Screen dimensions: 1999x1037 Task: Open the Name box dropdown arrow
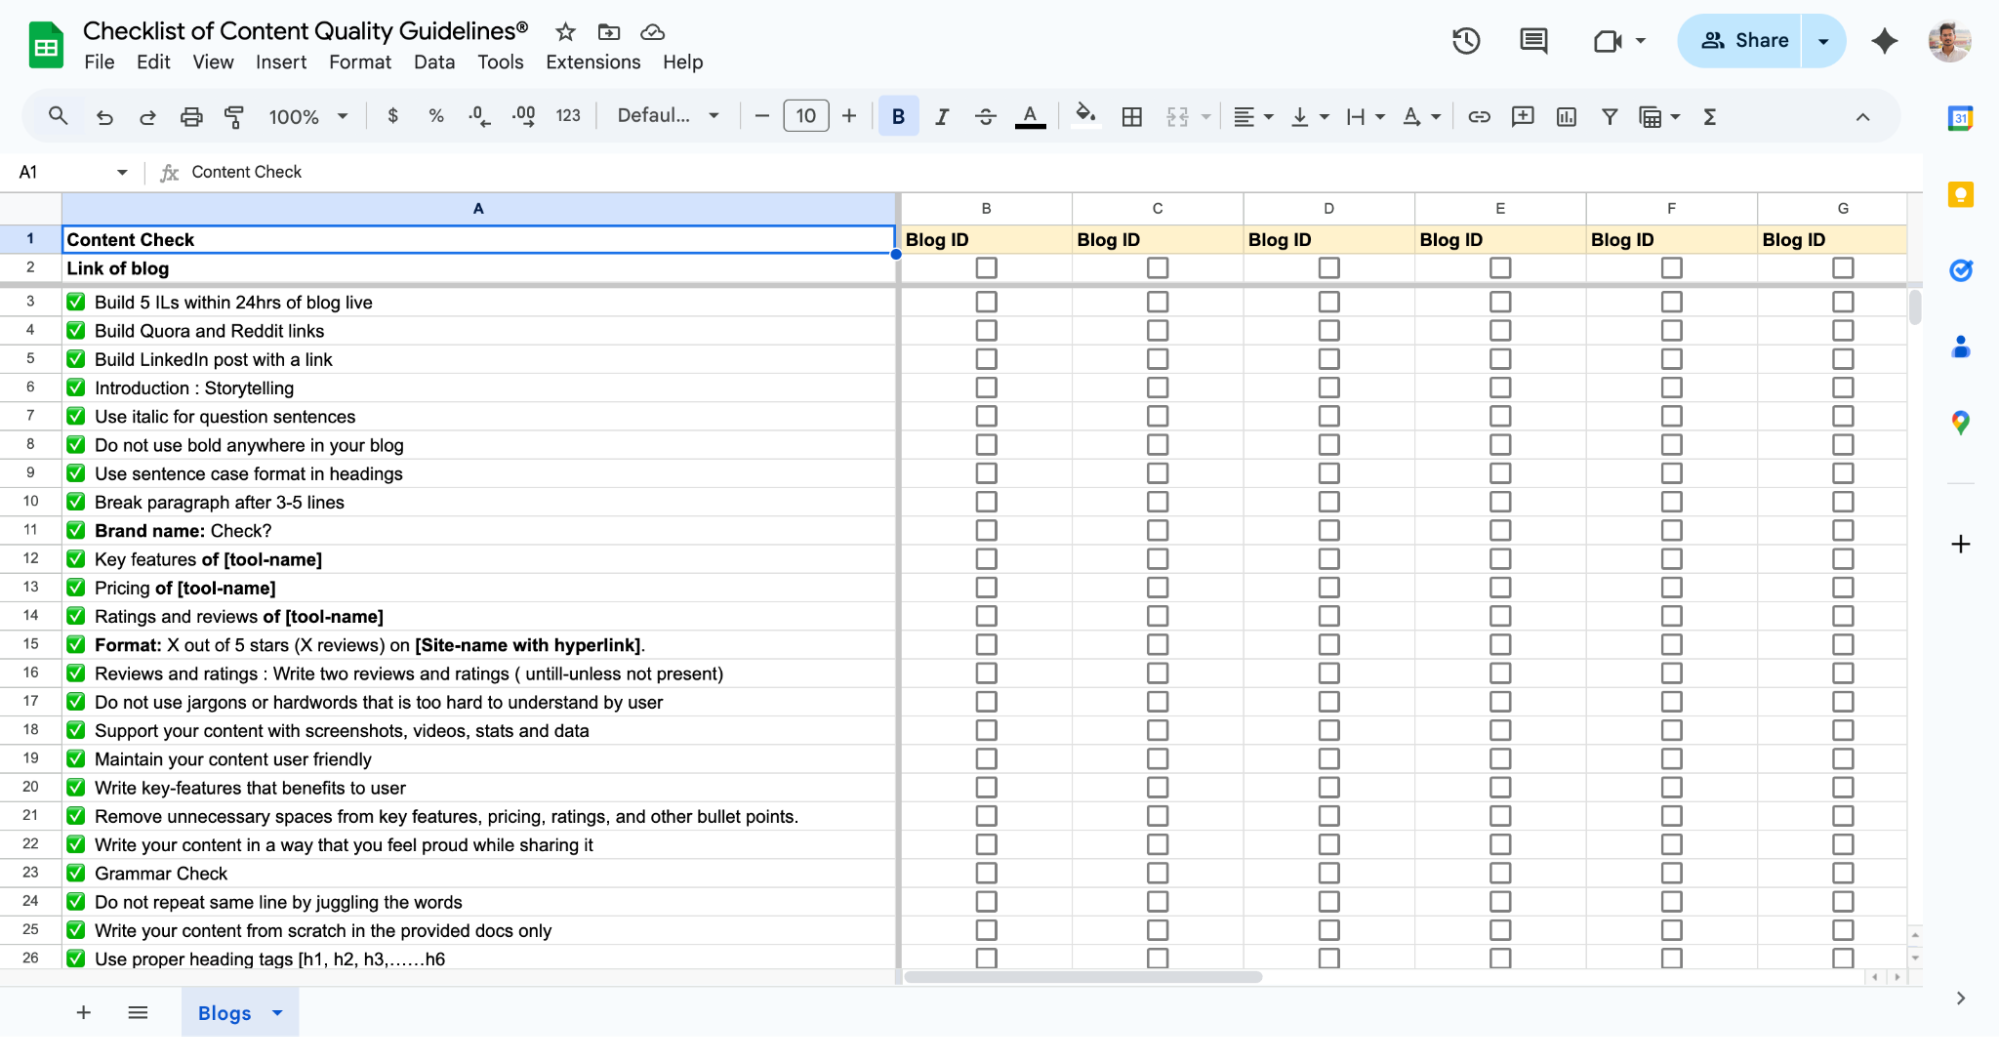(122, 172)
